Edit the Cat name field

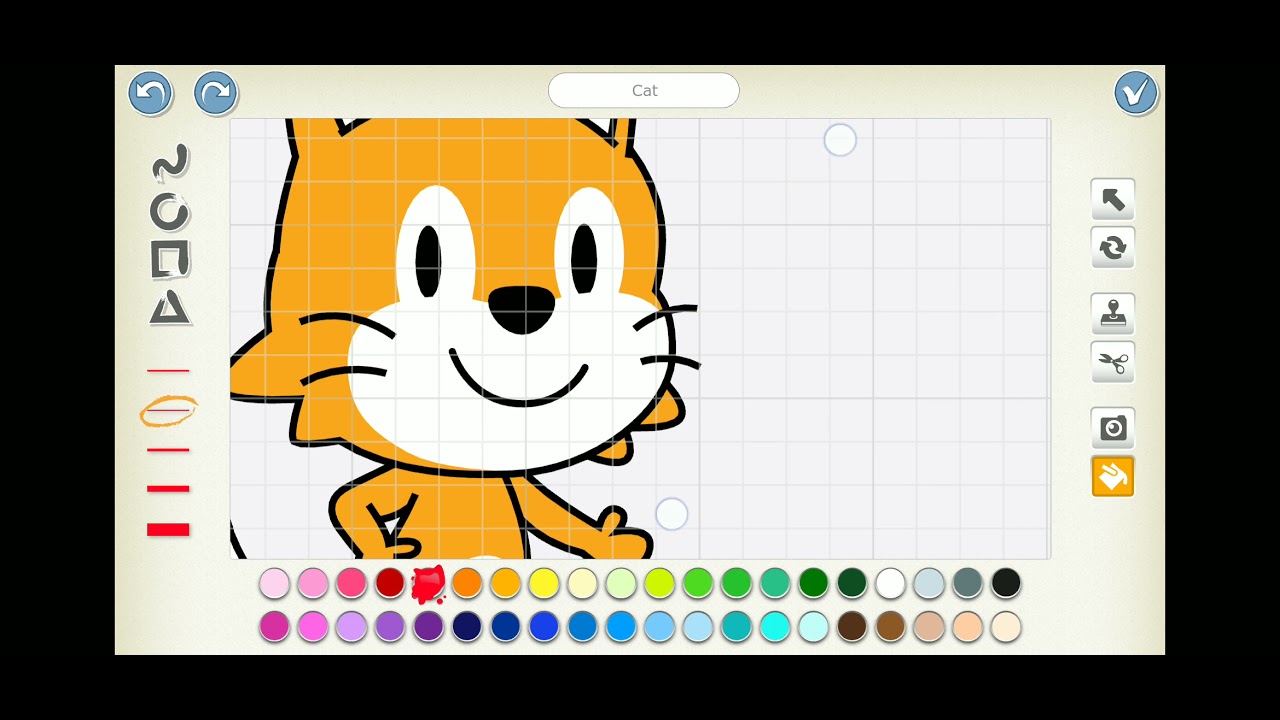(644, 90)
